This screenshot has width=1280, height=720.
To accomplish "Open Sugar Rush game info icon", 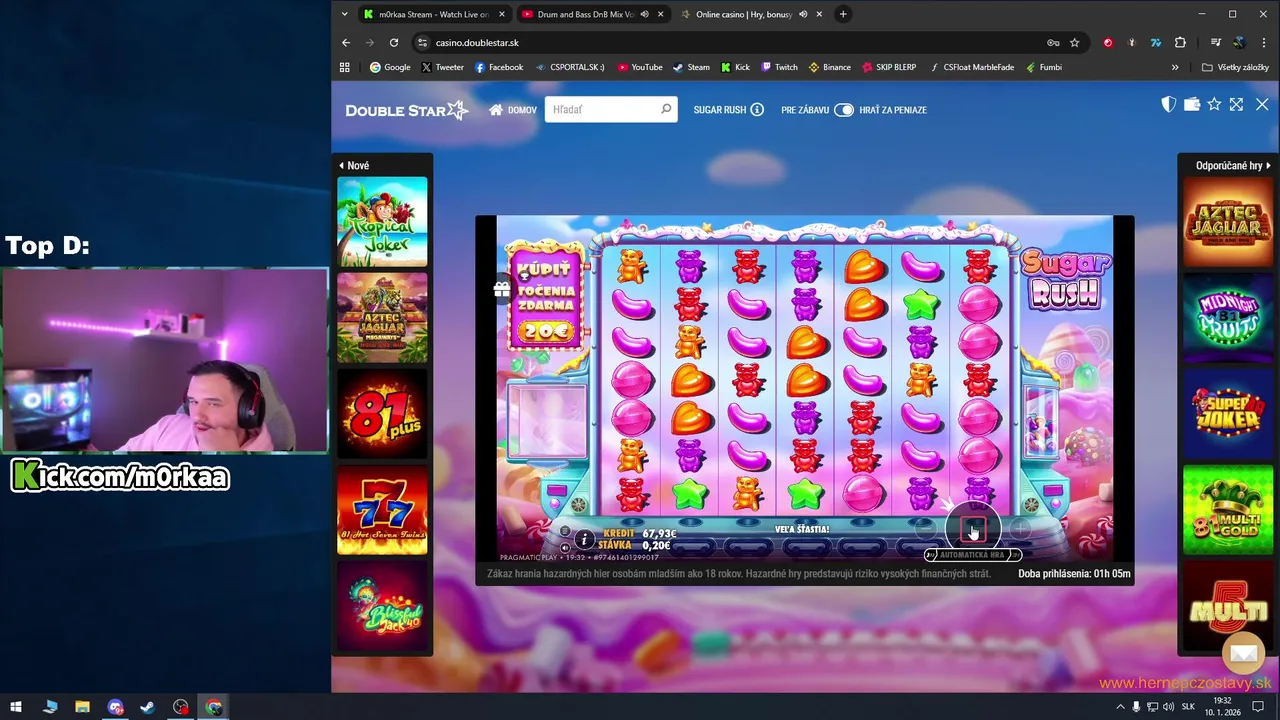I will click(x=757, y=110).
